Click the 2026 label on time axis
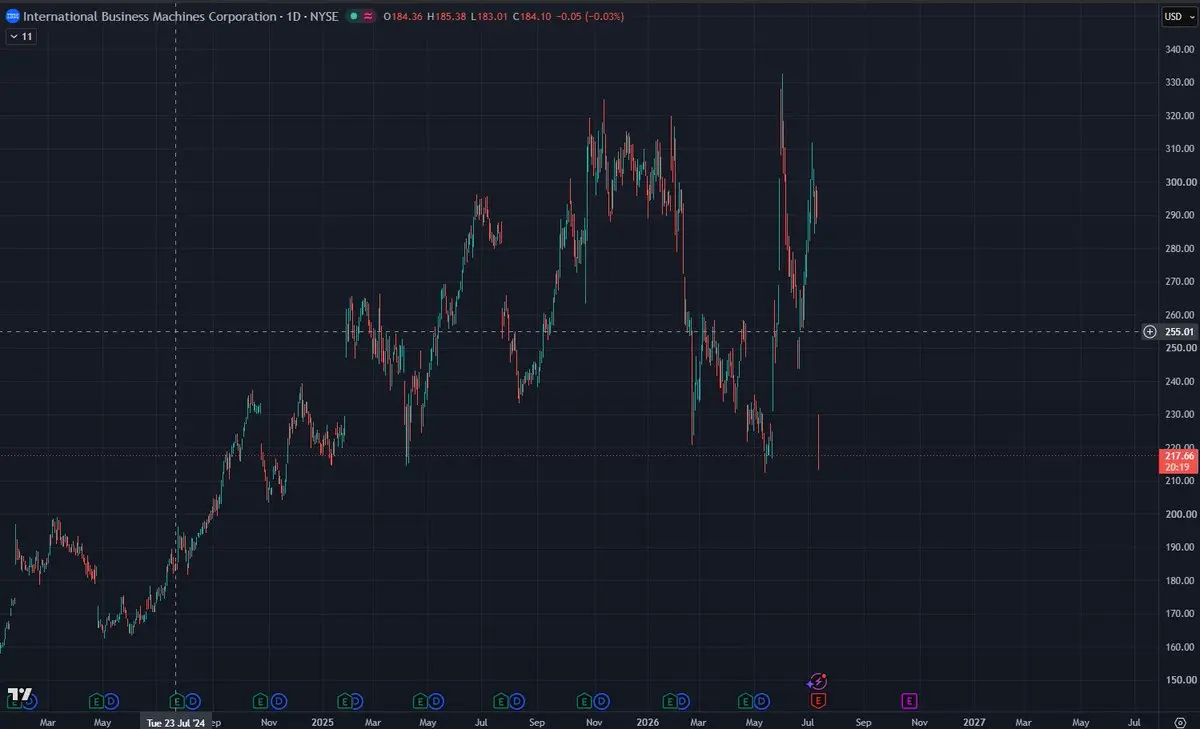This screenshot has width=1200, height=729. pyautogui.click(x=648, y=721)
